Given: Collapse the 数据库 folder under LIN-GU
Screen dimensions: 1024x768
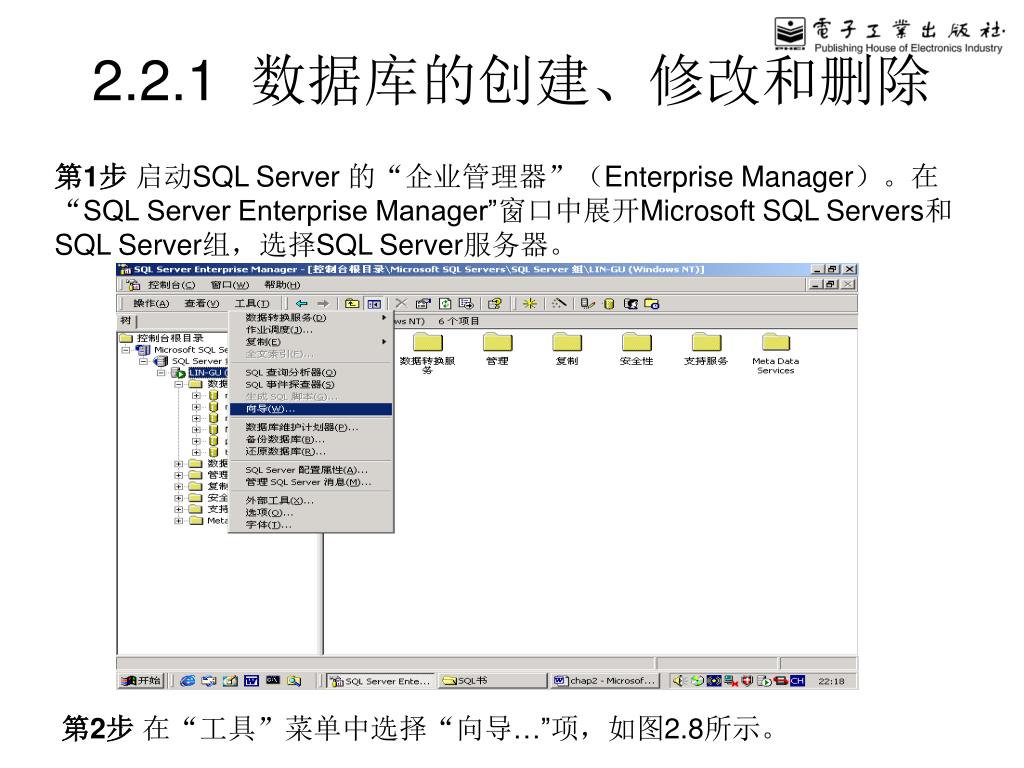Looking at the screenshot, I should point(178,385).
